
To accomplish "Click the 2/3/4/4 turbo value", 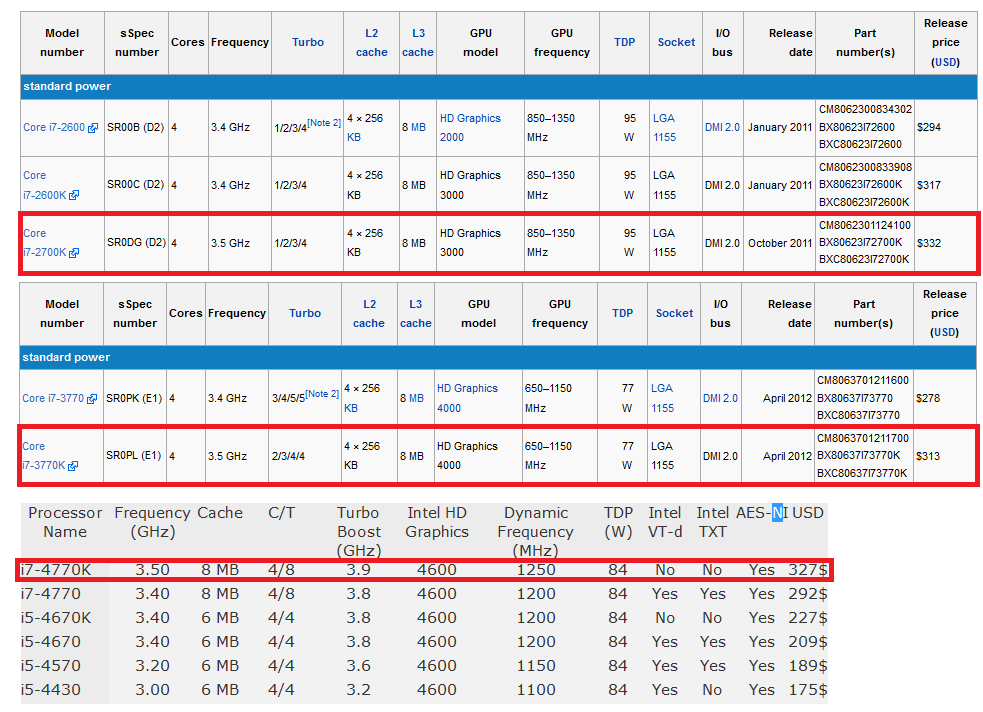I will (288, 456).
